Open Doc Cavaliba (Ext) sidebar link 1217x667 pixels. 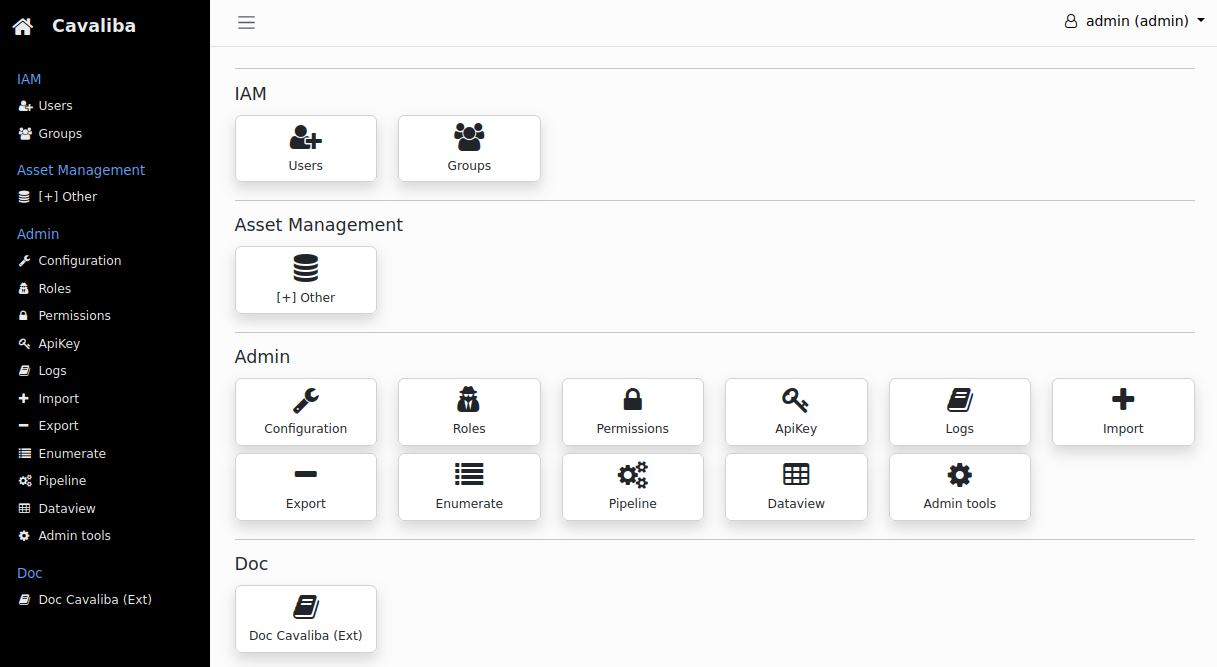[x=94, y=600]
